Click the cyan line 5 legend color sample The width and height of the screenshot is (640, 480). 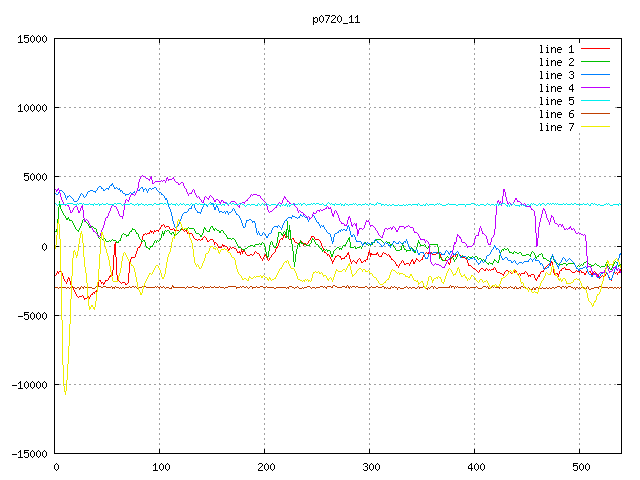click(596, 101)
